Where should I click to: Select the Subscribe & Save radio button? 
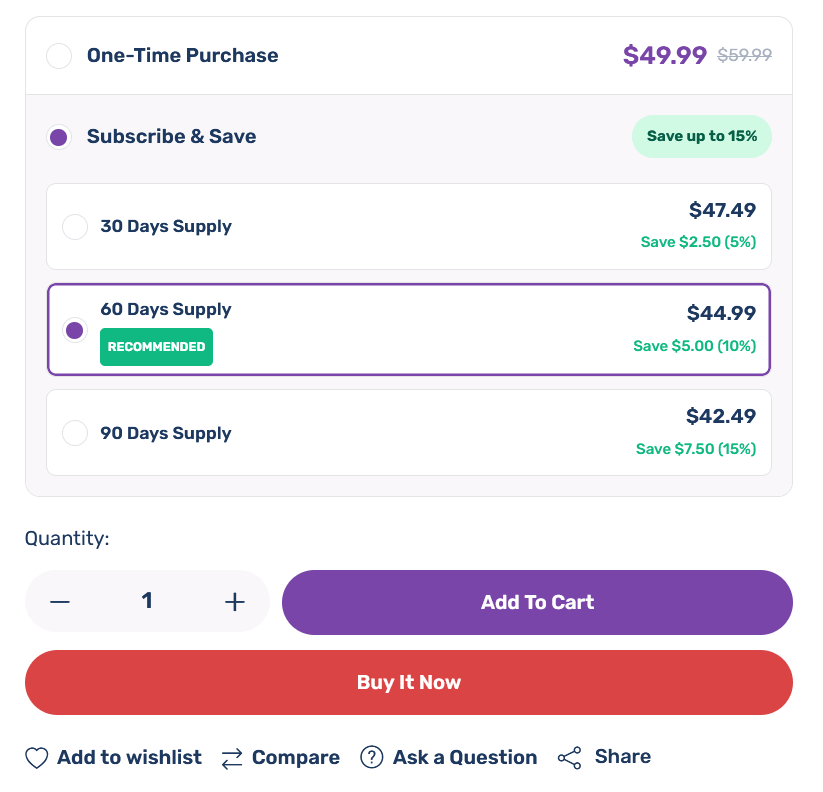(59, 137)
